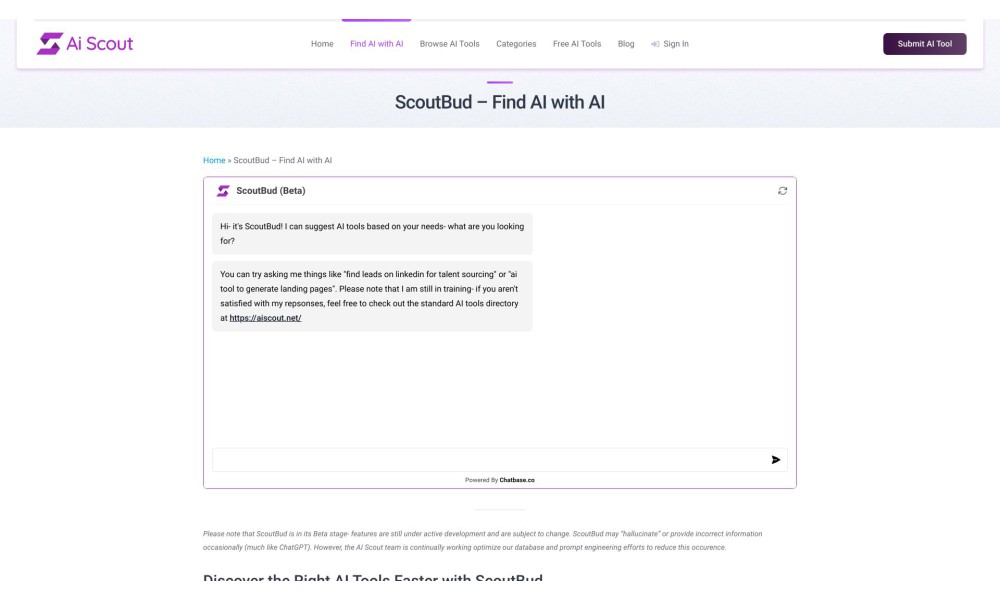This screenshot has height=600, width=1000.
Task: Click the Ai Scout logo icon
Action: [49, 43]
